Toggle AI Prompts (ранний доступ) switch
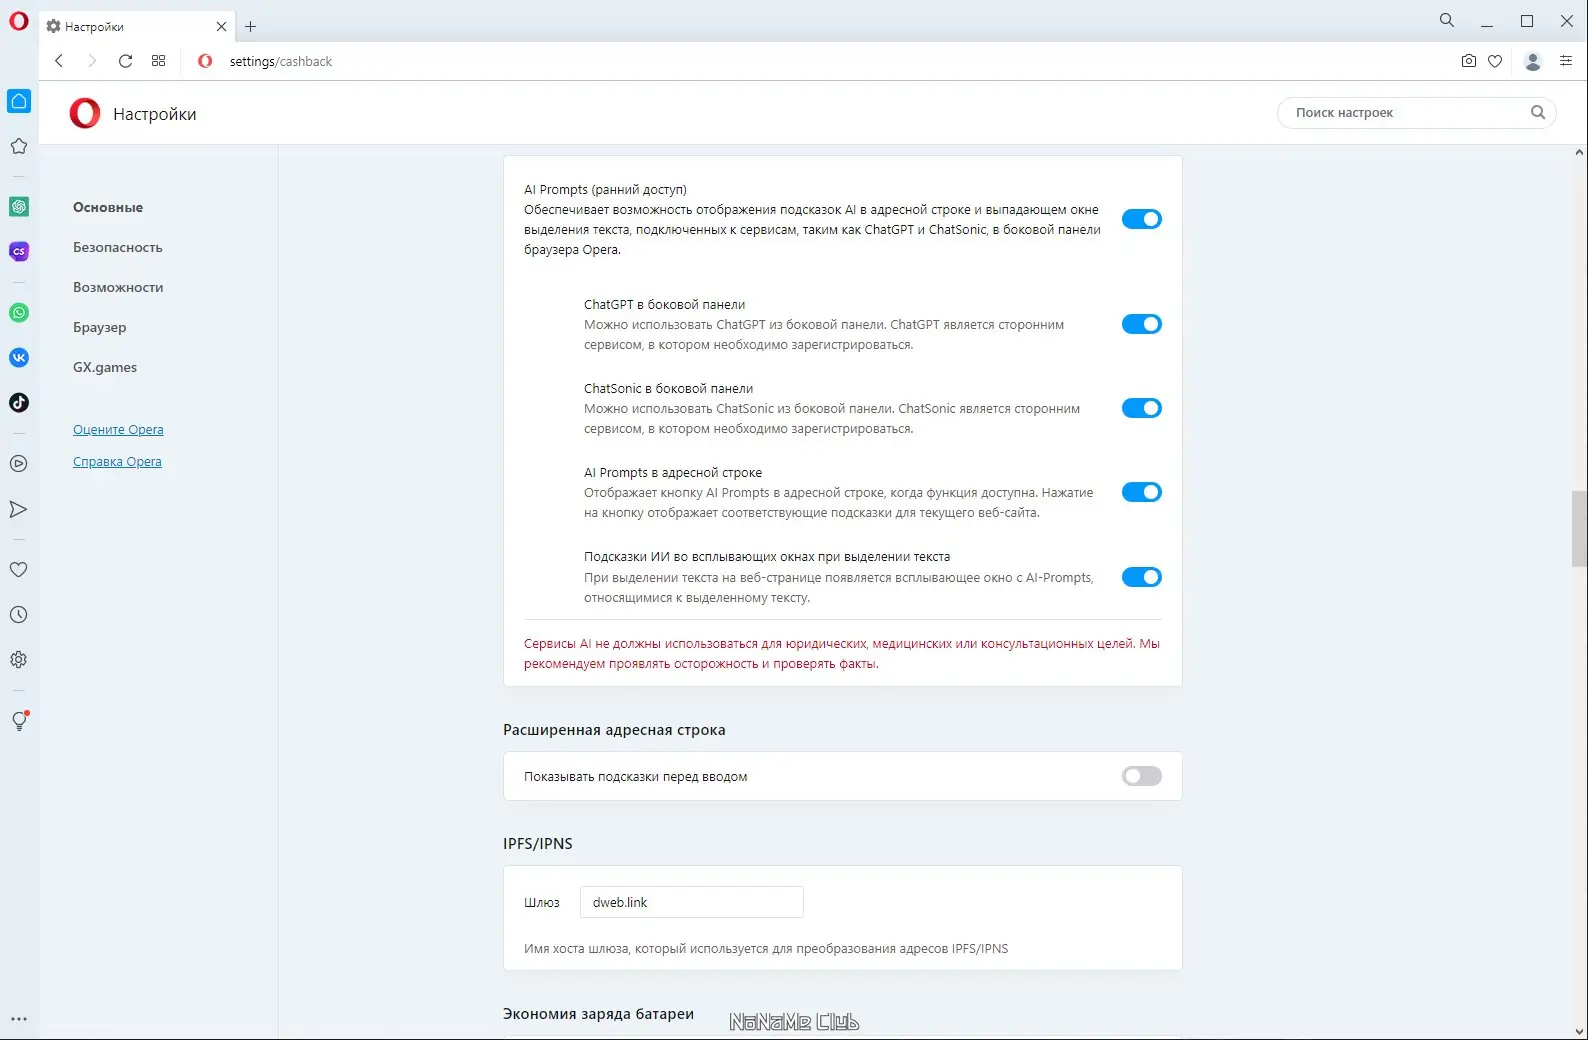The height and width of the screenshot is (1040, 1588). (1141, 219)
